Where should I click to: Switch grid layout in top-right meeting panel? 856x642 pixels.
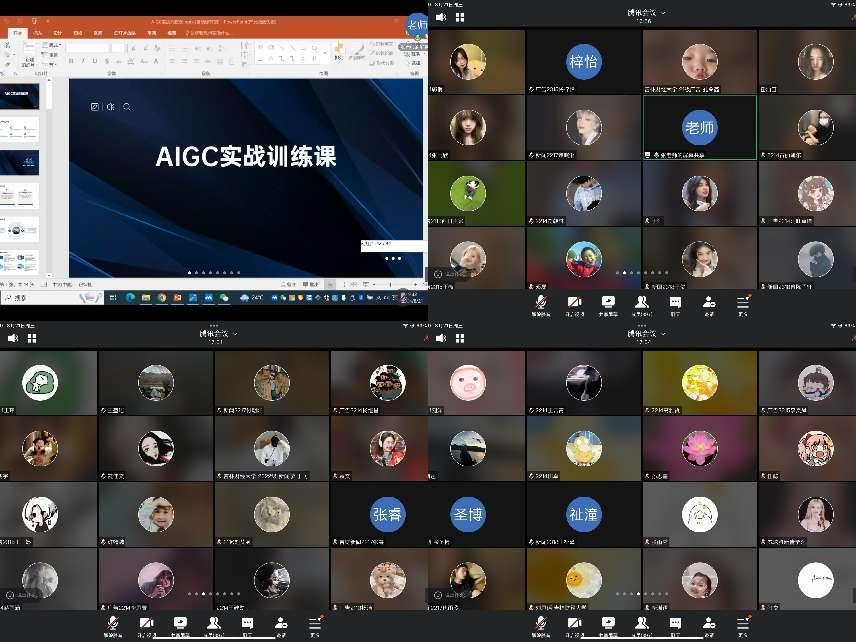click(460, 17)
